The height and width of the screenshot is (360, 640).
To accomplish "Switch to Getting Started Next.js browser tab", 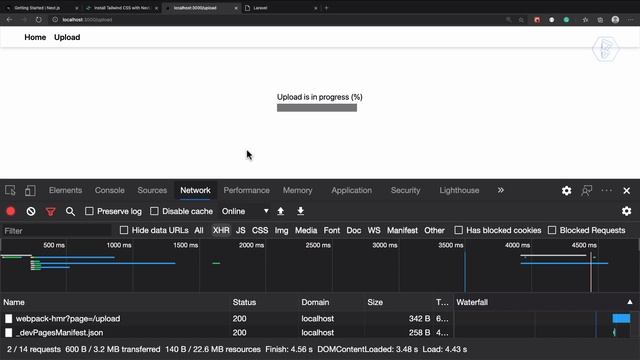I will 41,8.
